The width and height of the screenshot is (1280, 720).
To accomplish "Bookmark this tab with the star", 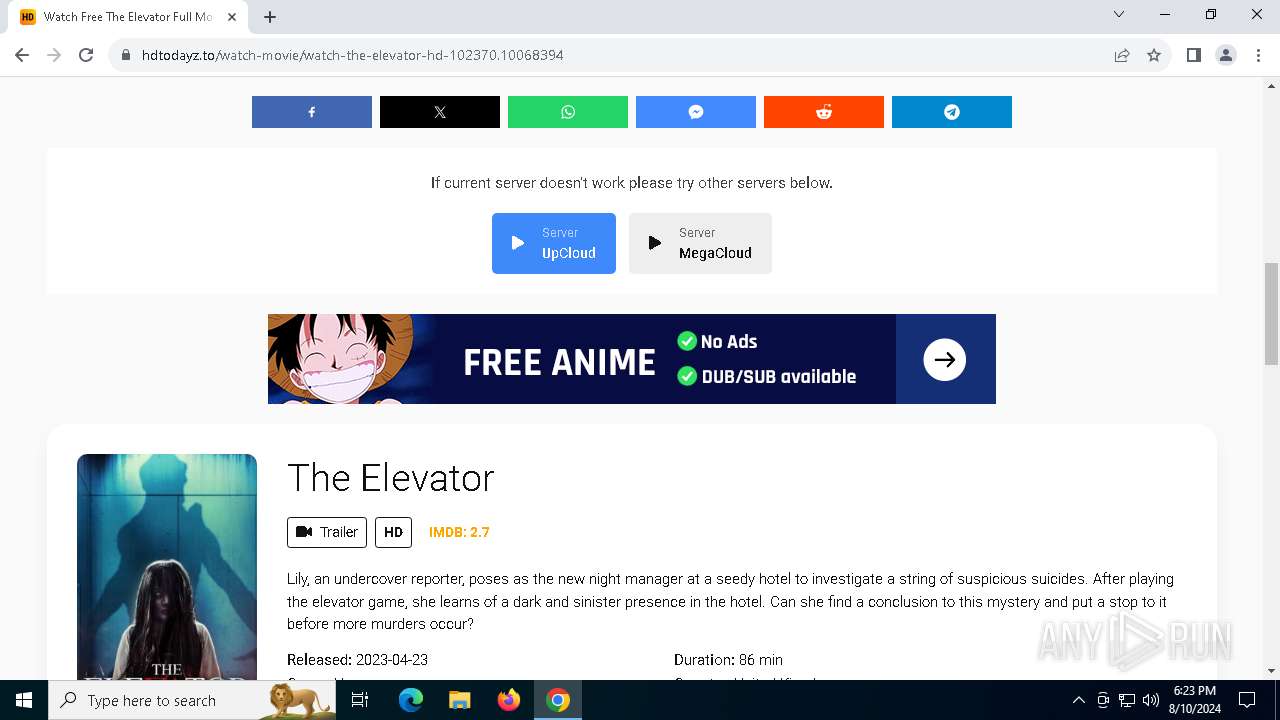I will [x=1154, y=55].
